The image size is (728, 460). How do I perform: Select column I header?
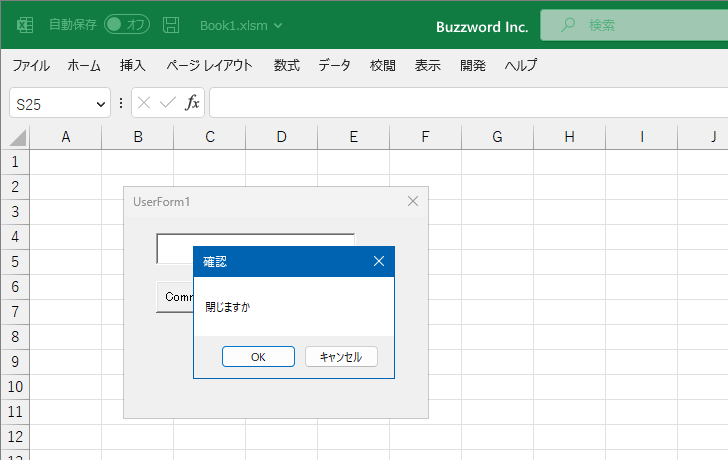641,137
